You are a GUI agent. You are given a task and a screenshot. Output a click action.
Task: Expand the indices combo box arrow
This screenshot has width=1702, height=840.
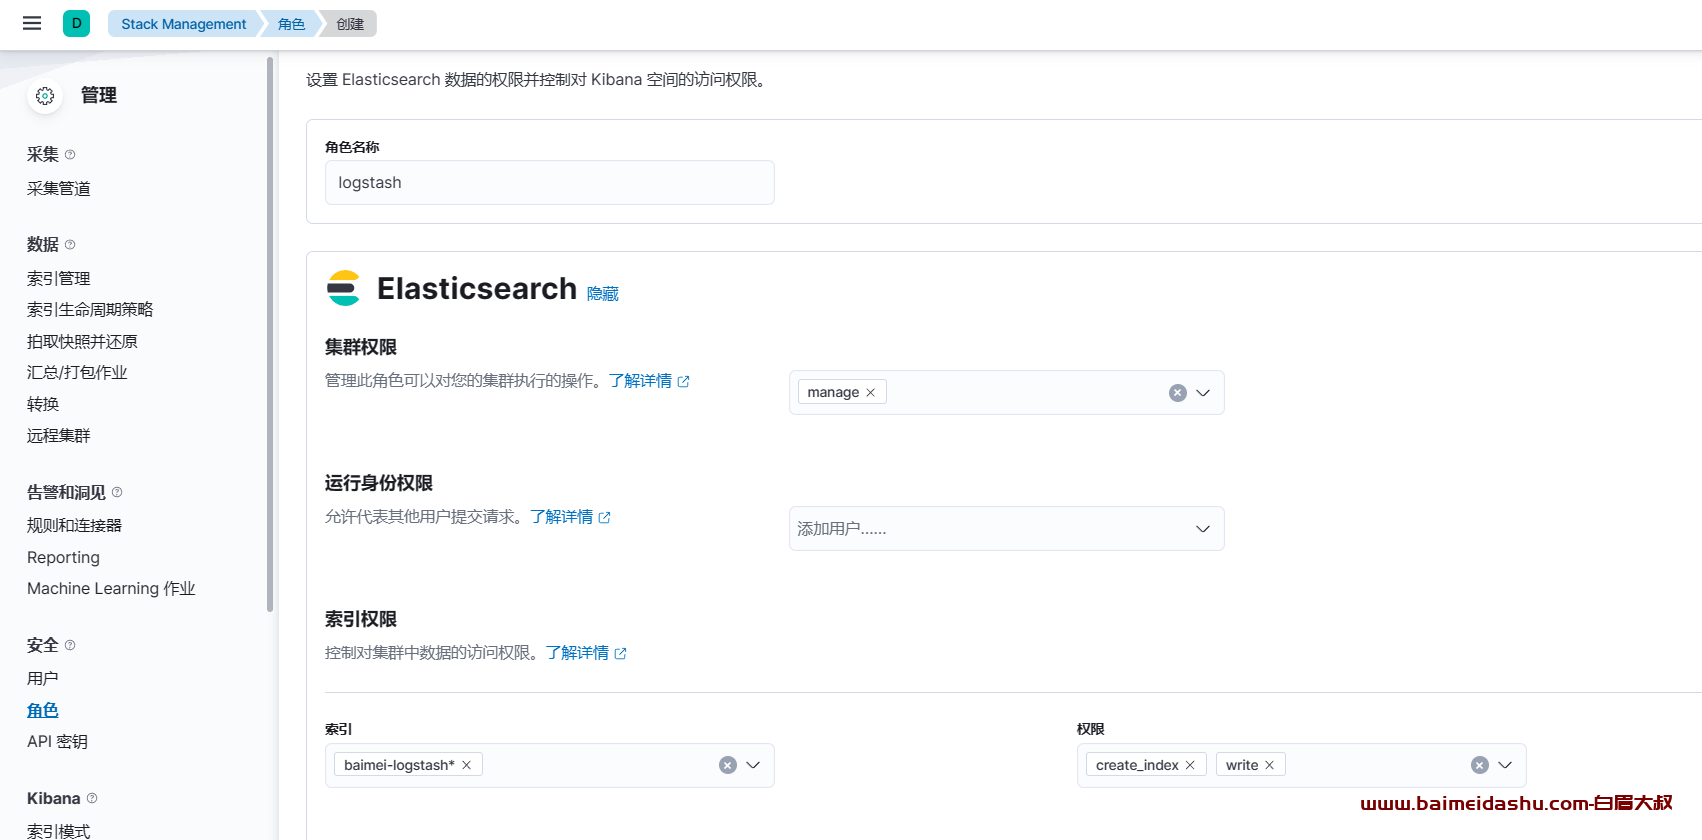[753, 765]
